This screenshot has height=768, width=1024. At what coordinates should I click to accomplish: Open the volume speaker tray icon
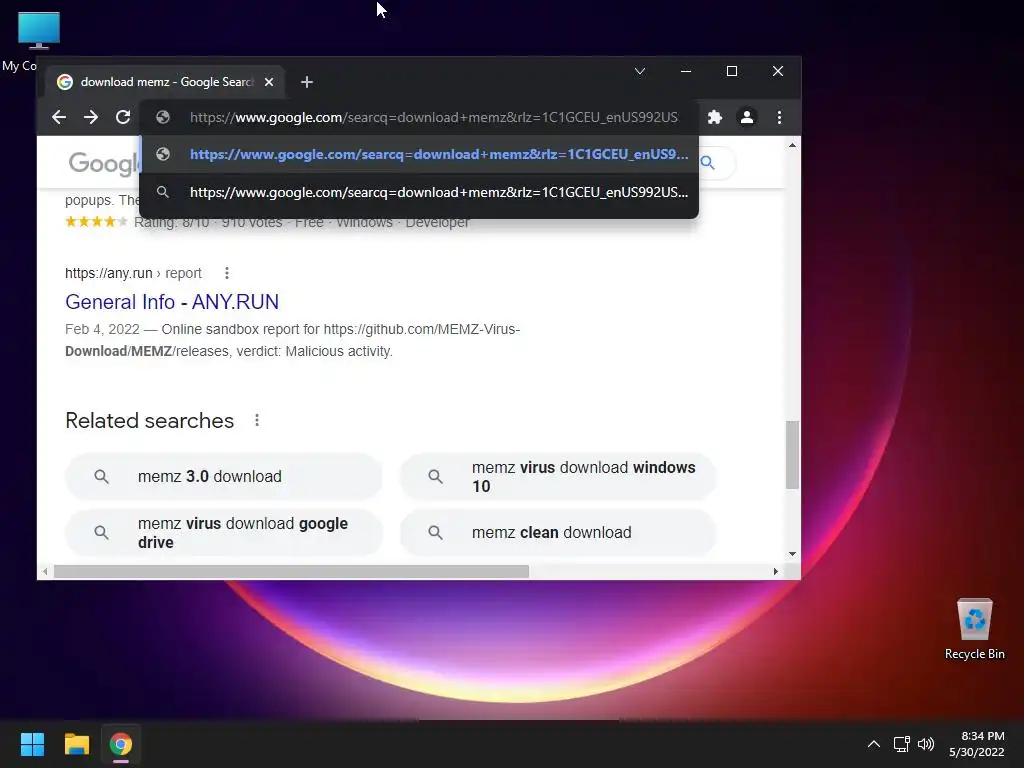click(926, 744)
